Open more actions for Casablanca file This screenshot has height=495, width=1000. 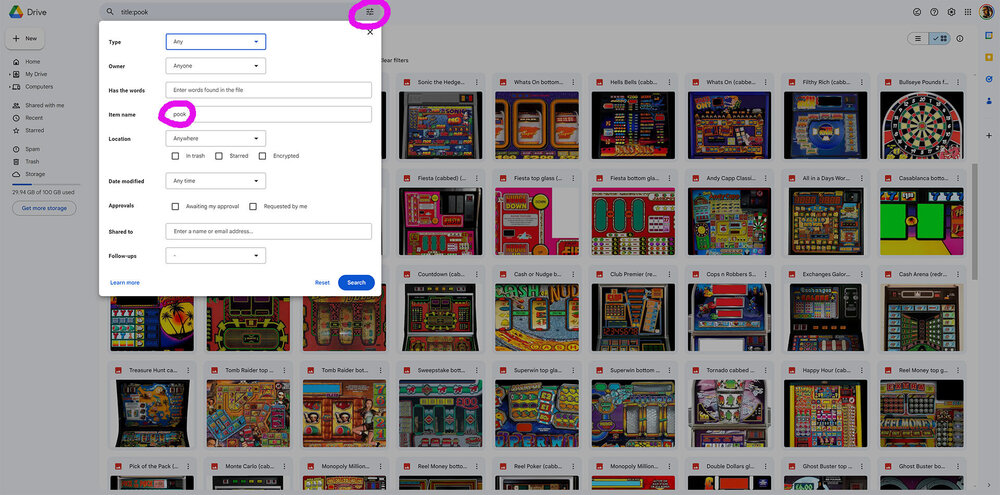click(959, 178)
